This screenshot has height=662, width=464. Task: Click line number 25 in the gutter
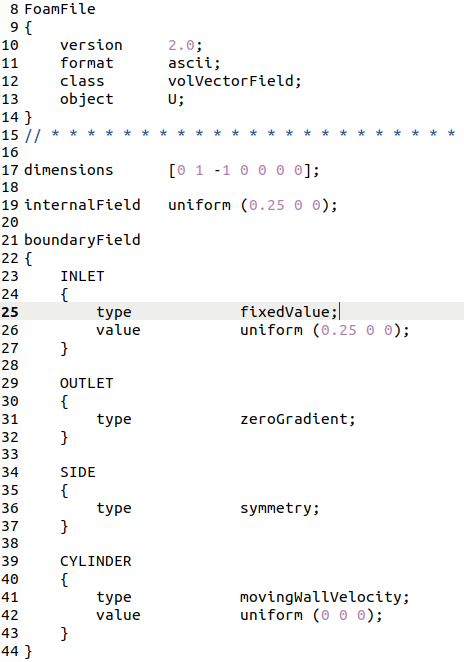10,312
